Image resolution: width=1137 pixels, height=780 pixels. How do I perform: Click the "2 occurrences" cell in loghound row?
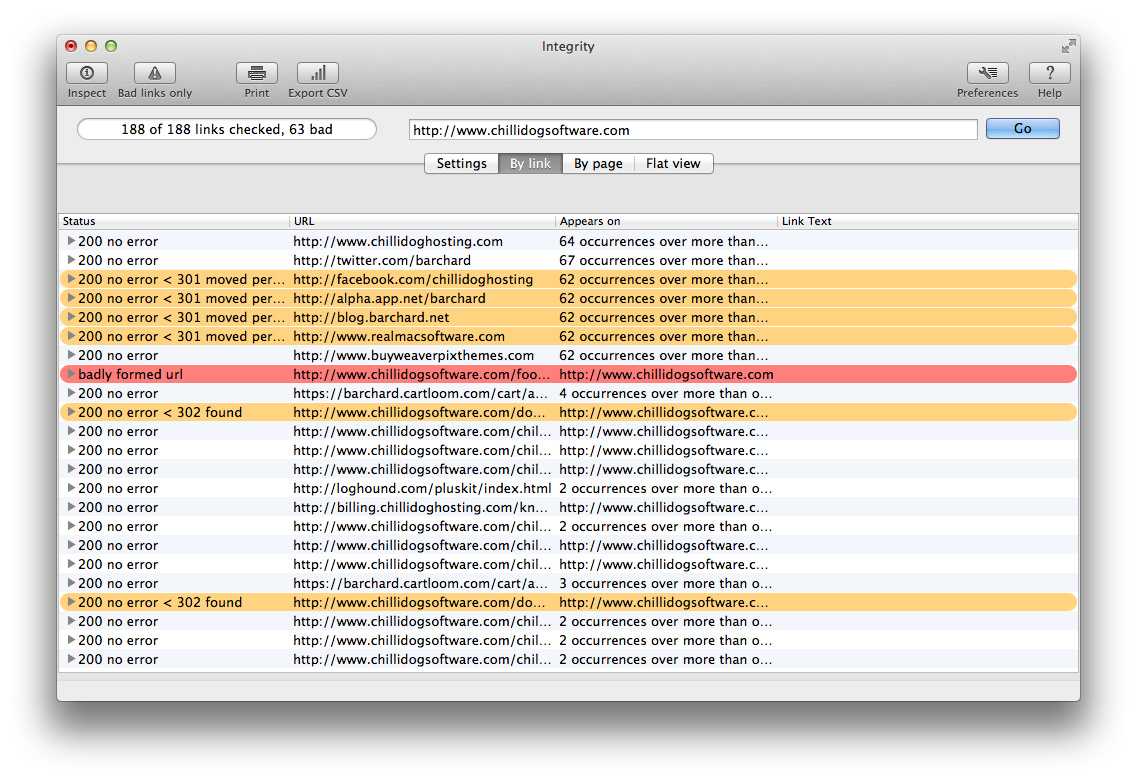pos(666,489)
